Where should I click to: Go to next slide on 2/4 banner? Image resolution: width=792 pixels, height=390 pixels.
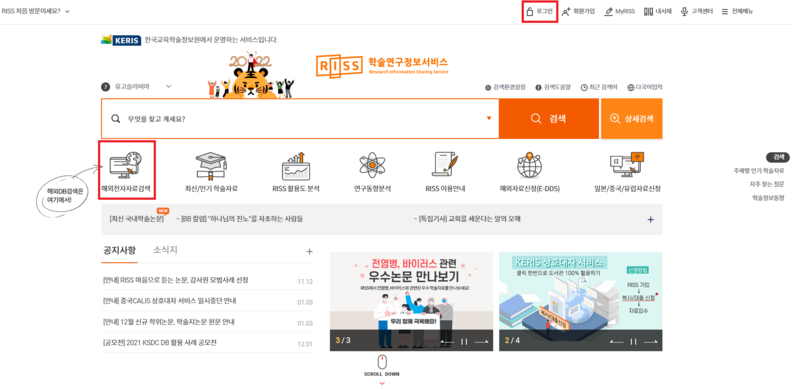[x=651, y=342]
